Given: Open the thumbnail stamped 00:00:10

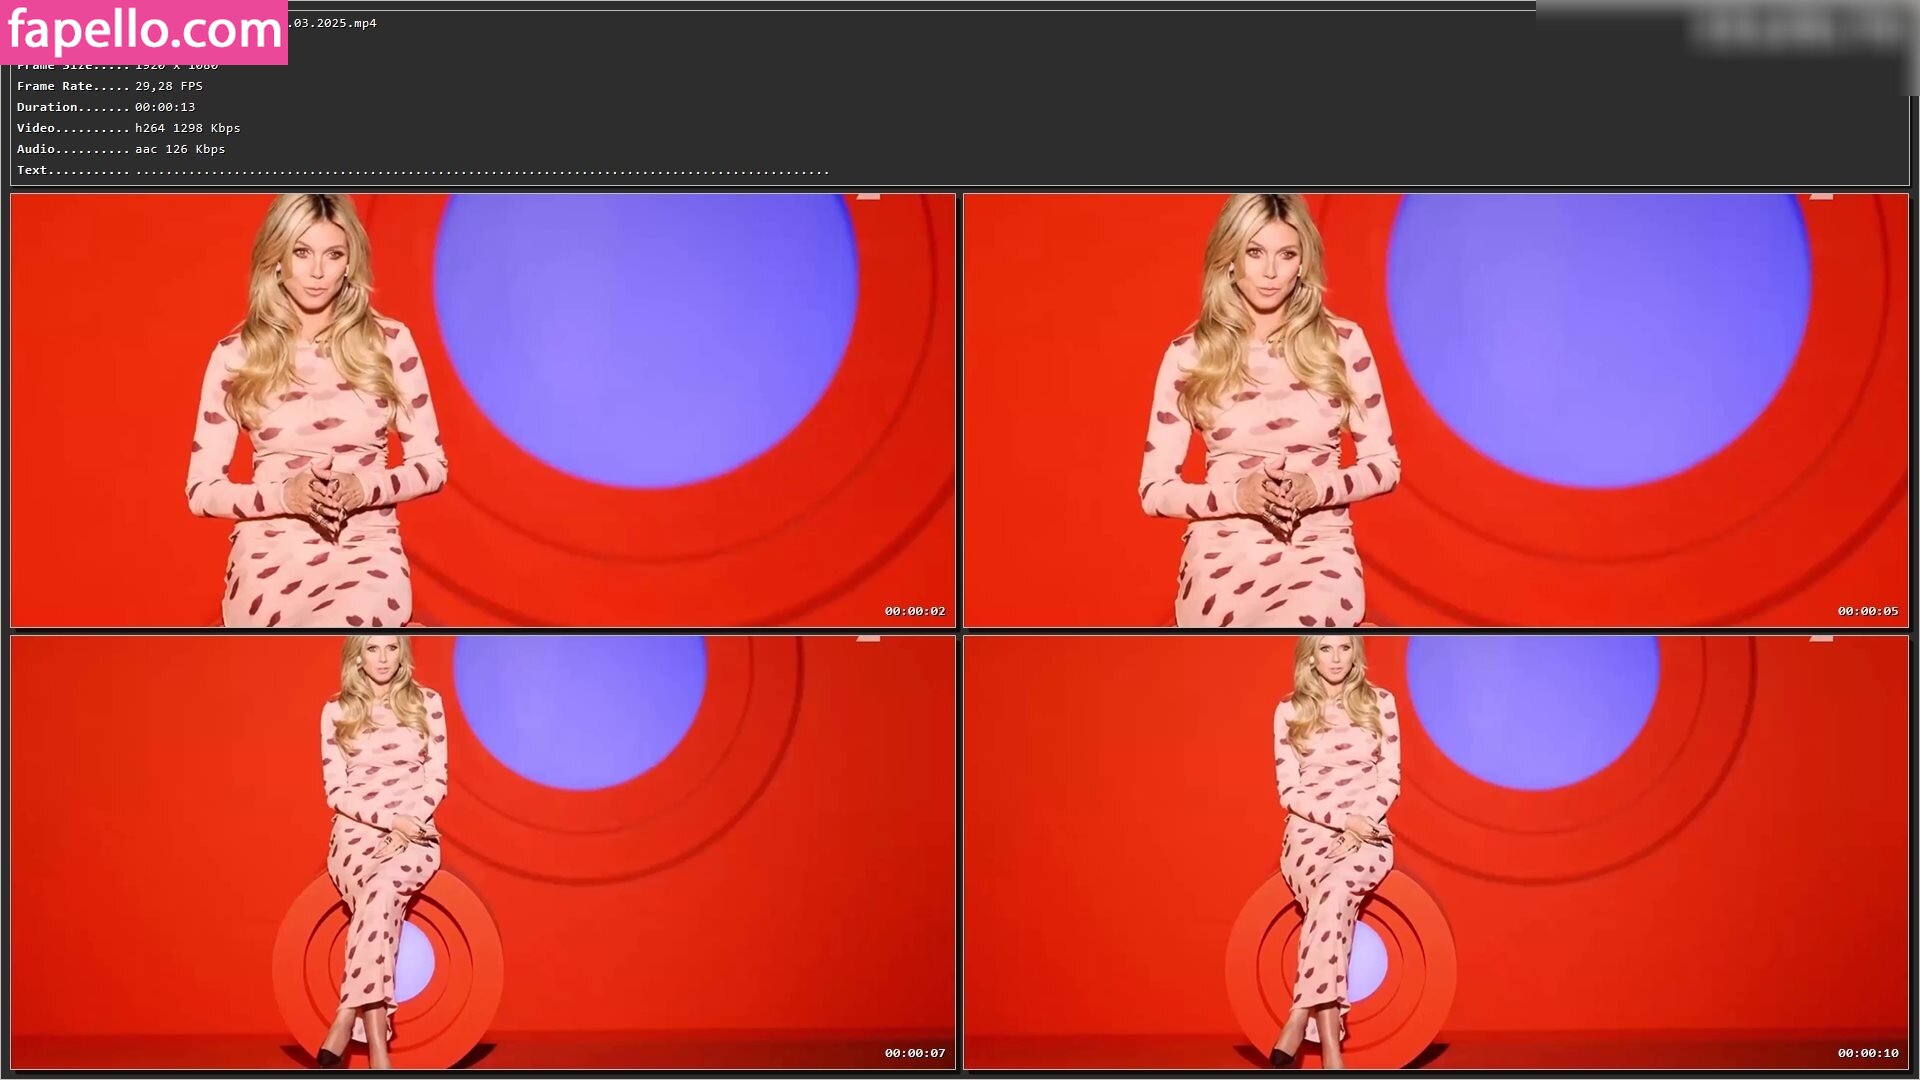Looking at the screenshot, I should coord(1435,852).
